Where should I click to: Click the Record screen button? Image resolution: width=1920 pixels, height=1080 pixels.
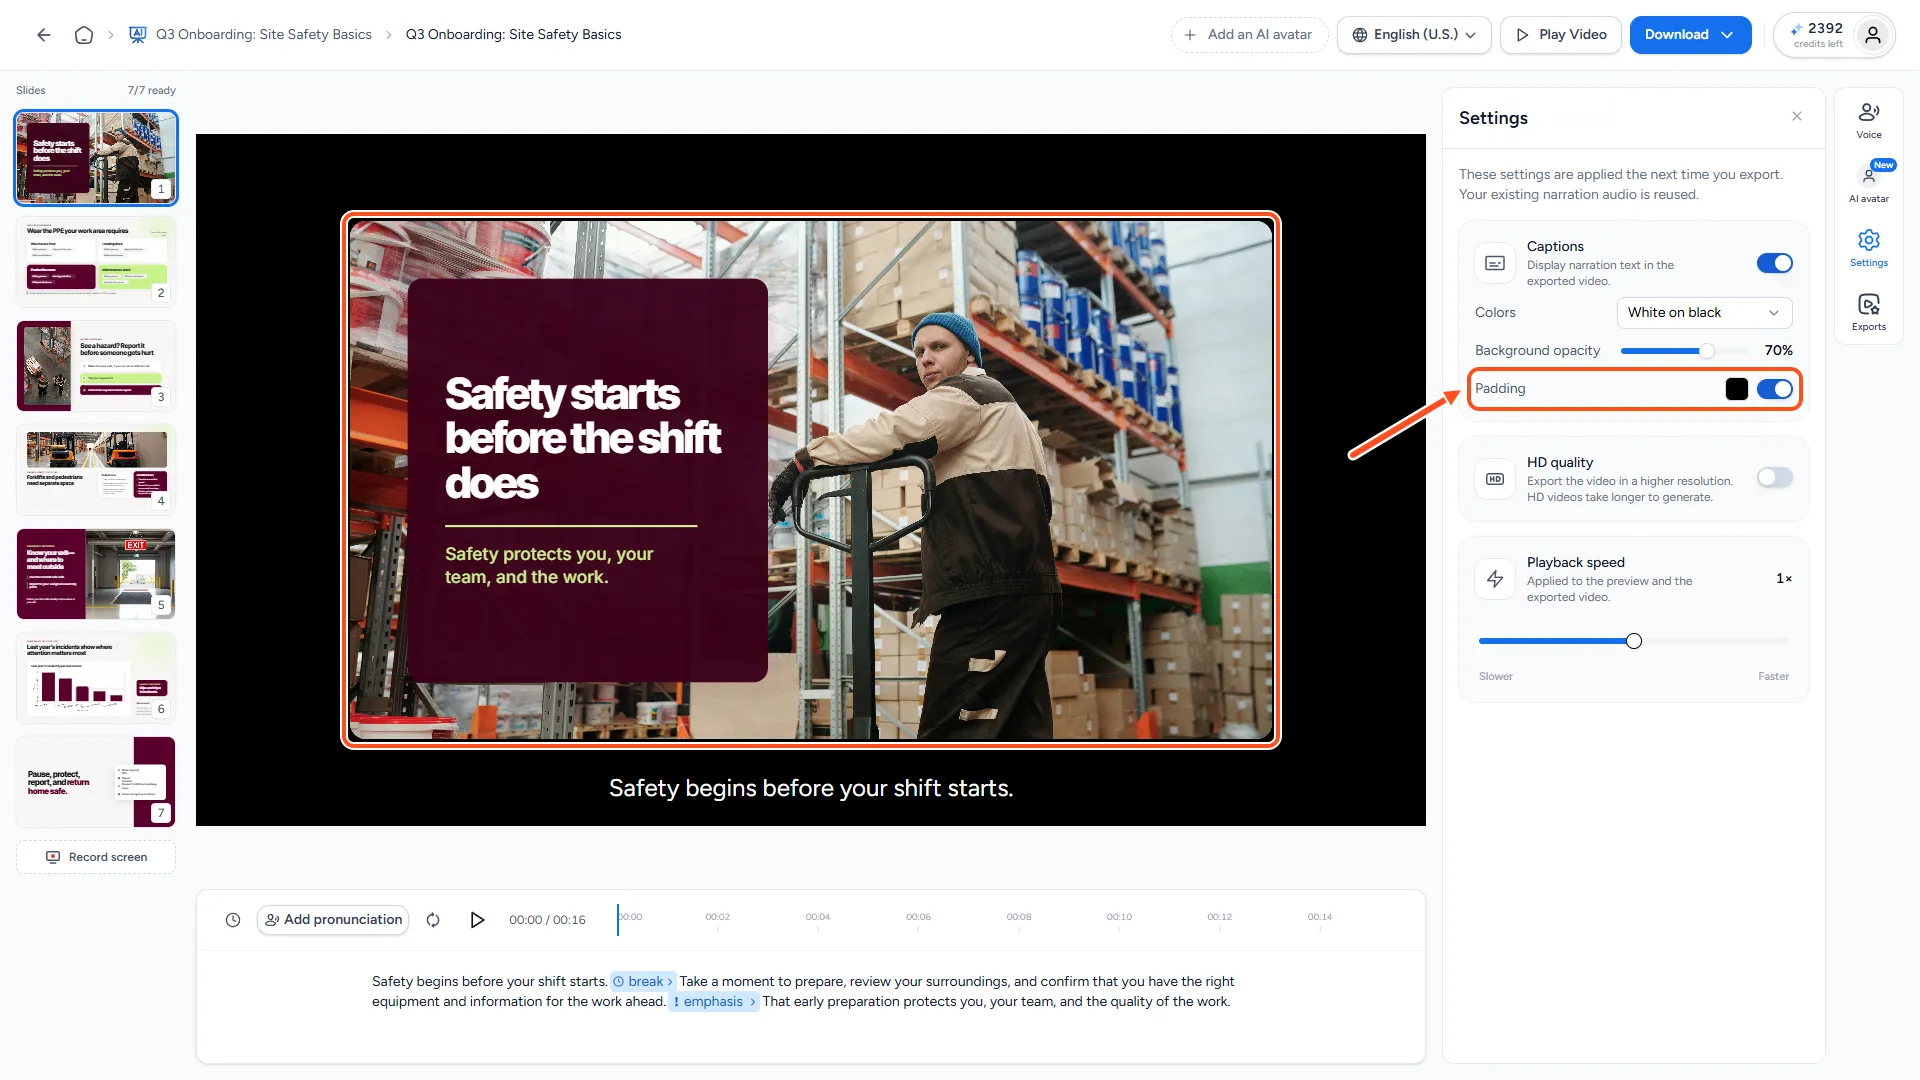(x=96, y=857)
